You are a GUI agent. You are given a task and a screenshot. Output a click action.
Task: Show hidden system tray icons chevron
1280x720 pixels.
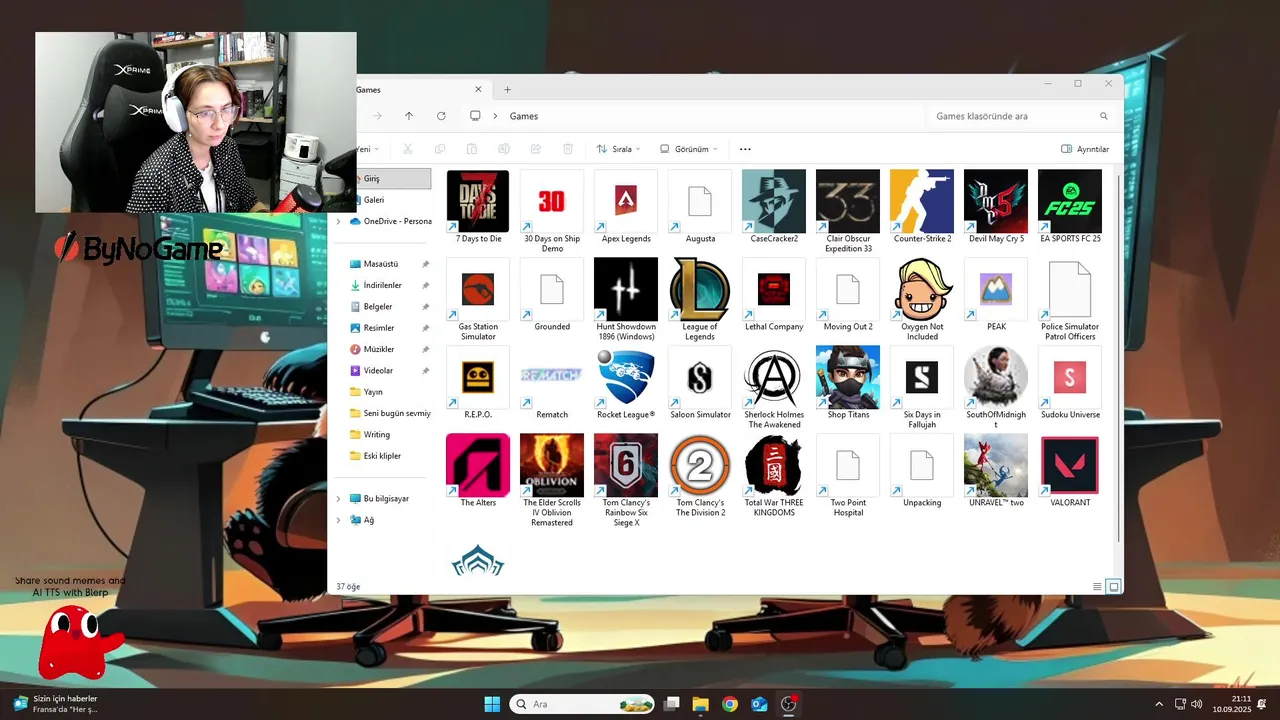[1159, 704]
